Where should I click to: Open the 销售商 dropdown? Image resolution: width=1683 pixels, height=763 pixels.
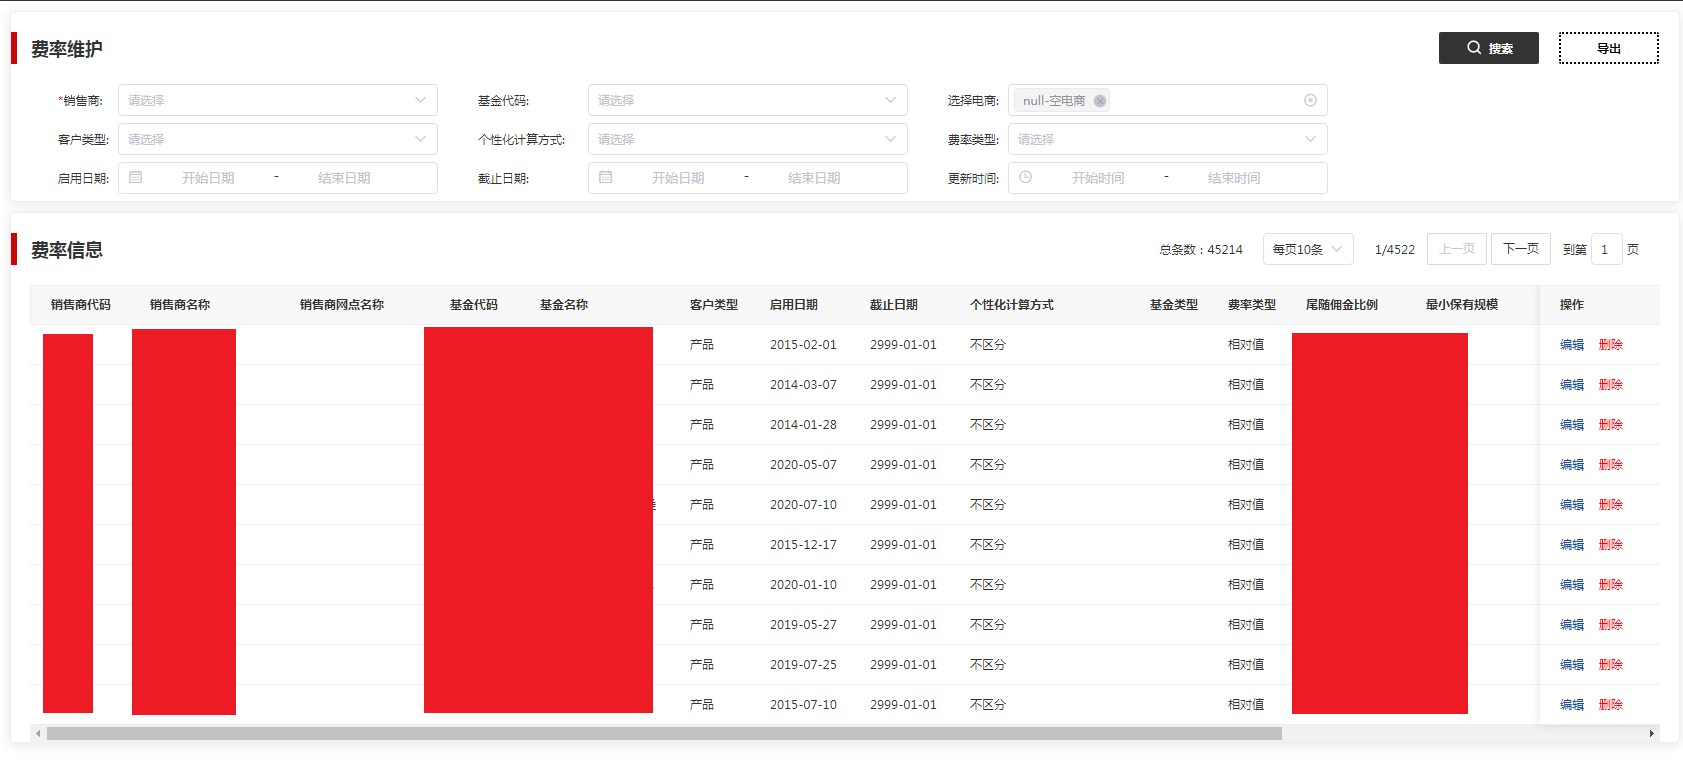point(278,100)
